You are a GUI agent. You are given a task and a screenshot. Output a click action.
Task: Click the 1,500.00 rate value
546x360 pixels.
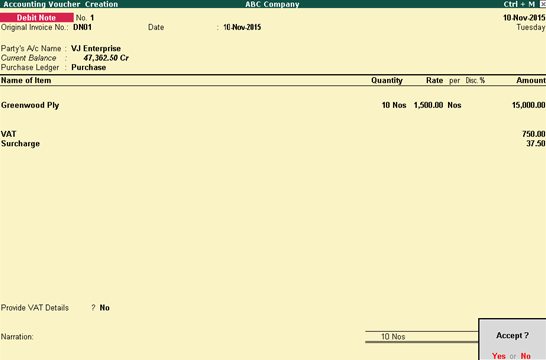point(428,105)
